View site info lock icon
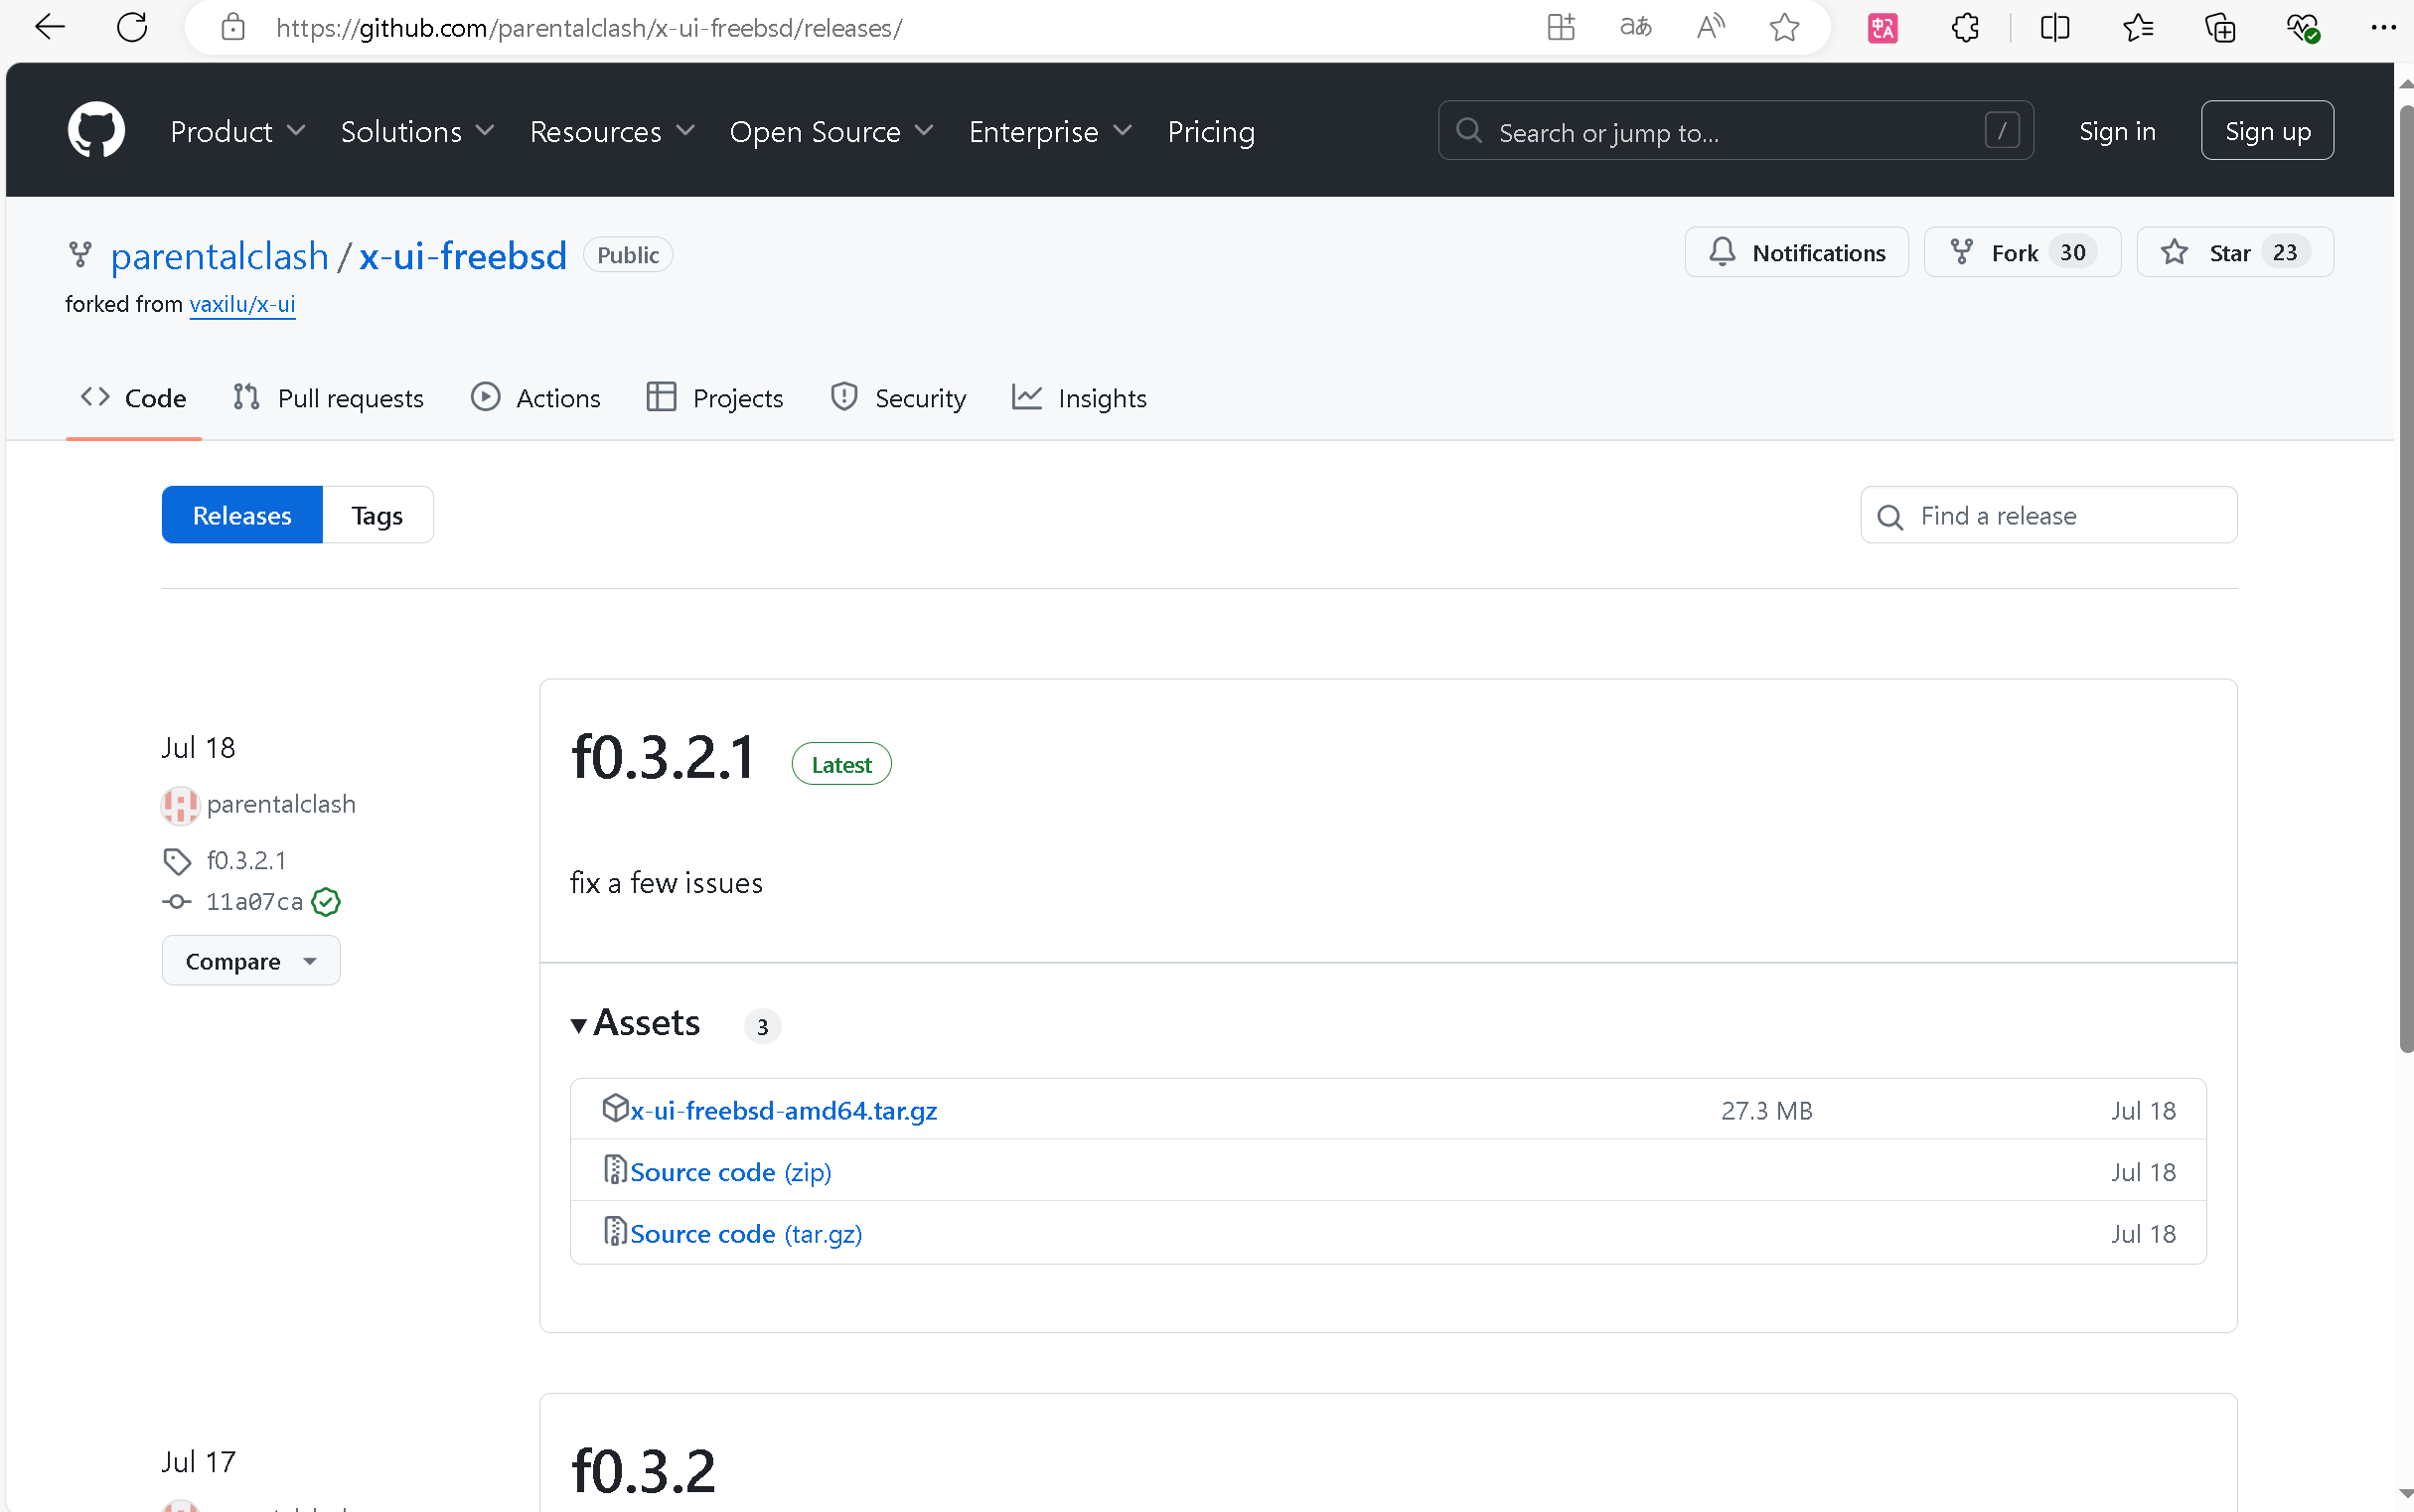The height and width of the screenshot is (1512, 2414). click(233, 27)
